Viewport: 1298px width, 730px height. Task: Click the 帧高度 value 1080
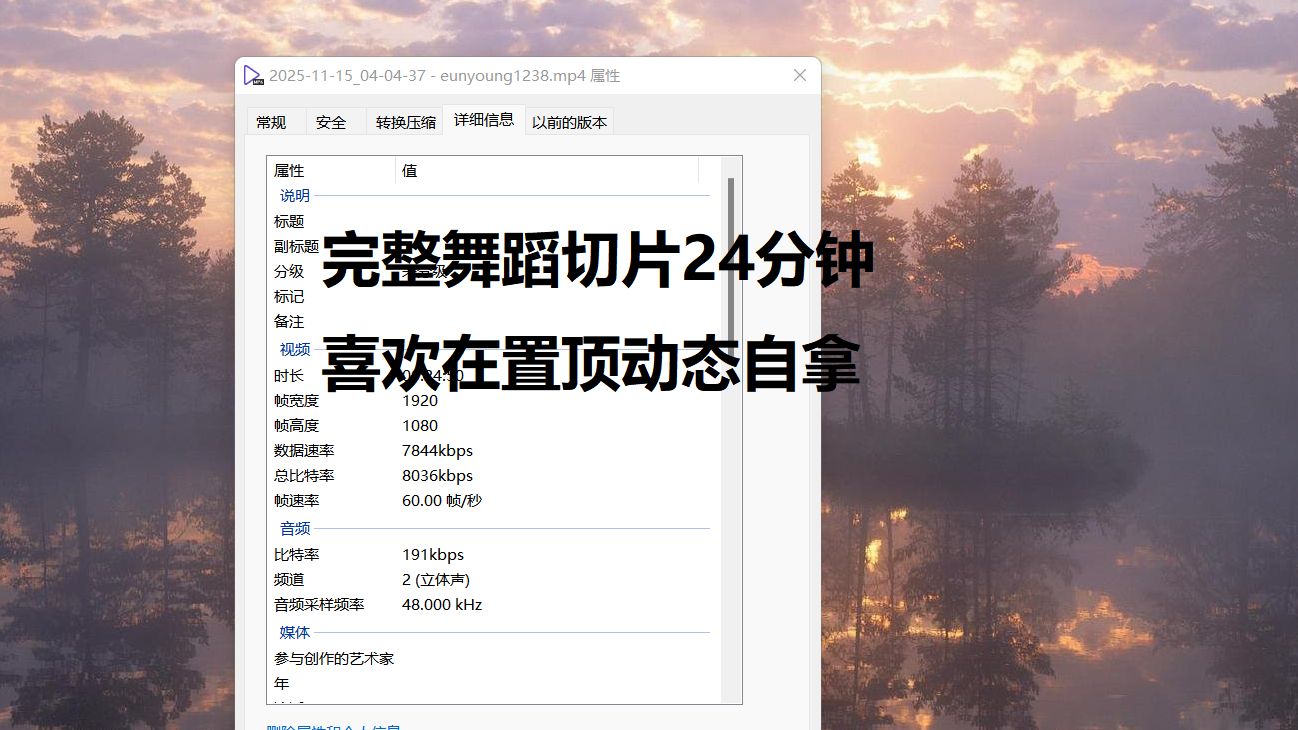point(420,426)
